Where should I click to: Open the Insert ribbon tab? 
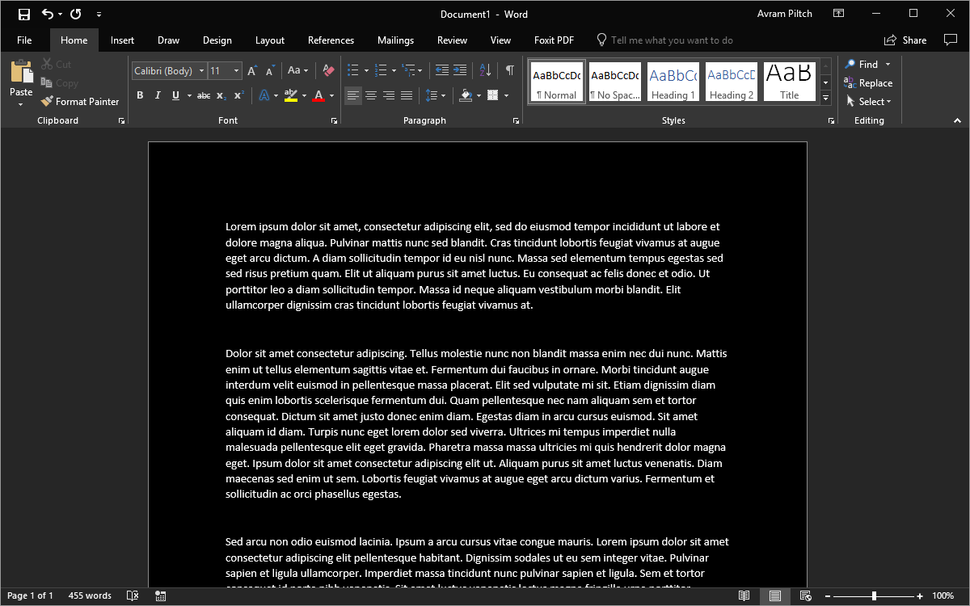tap(122, 40)
